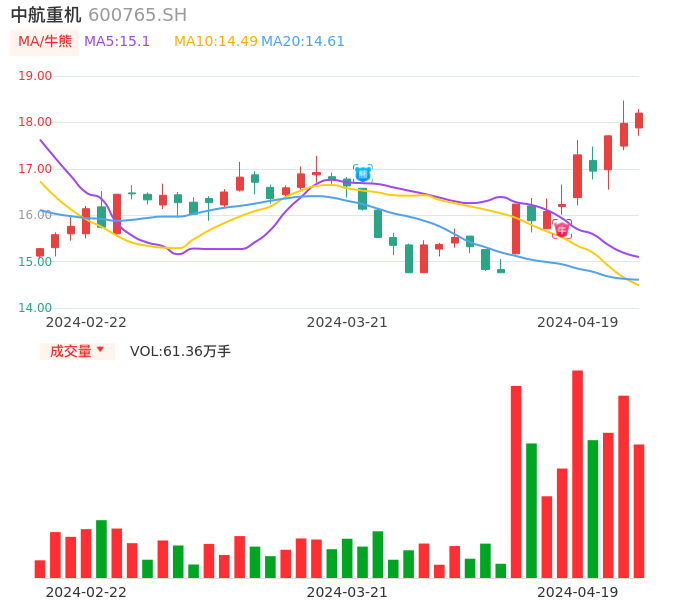
Task: Click the 19.00 price axis label
Action: coord(35,76)
